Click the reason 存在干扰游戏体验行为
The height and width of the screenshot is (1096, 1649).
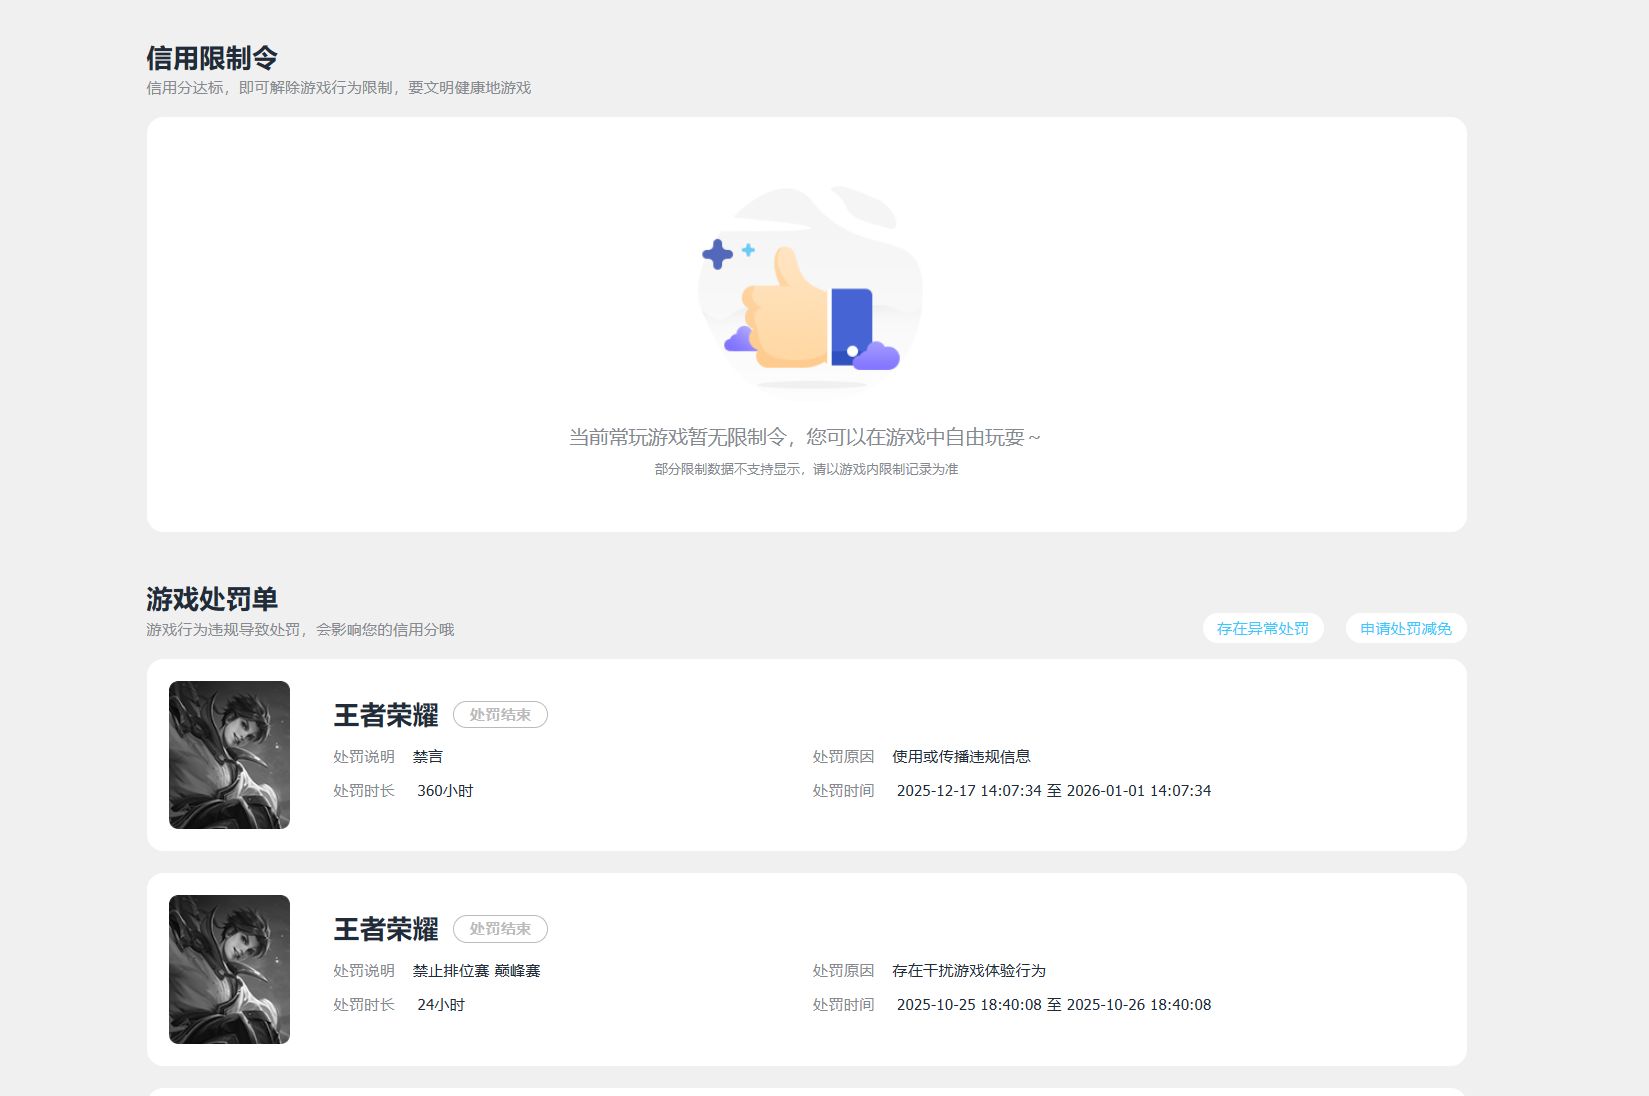click(x=969, y=971)
